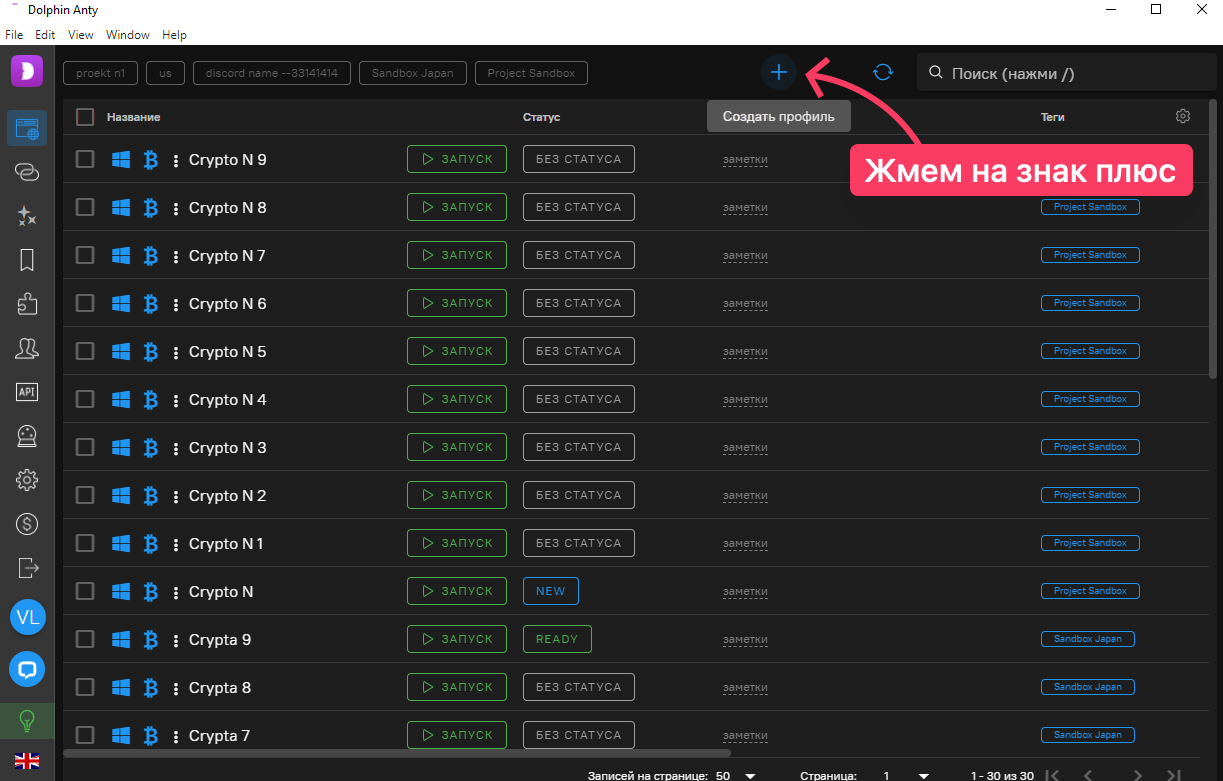The height and width of the screenshot is (781, 1223).
Task: Open the Window menu
Action: click(x=127, y=35)
